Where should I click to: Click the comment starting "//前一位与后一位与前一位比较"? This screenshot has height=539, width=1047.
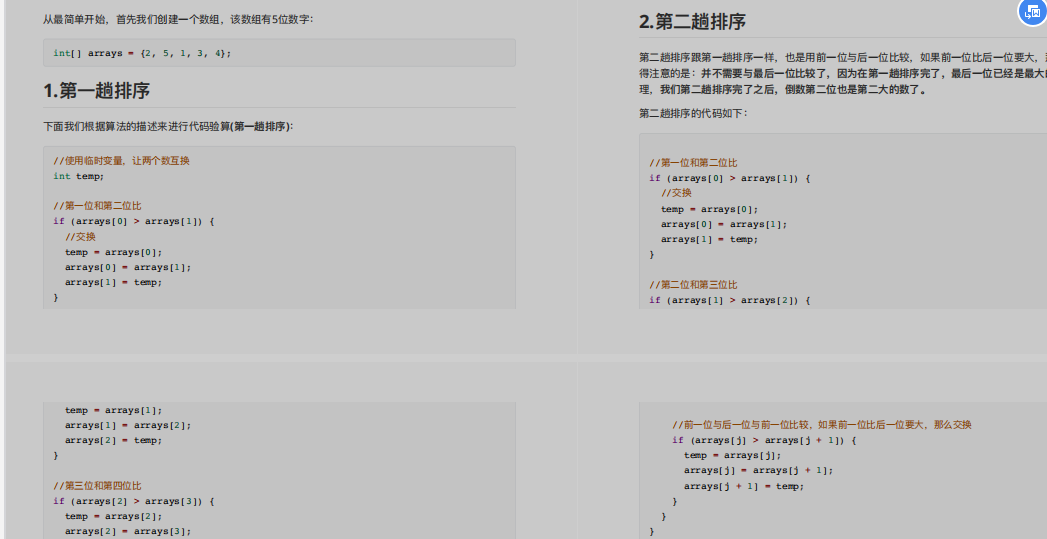click(x=822, y=425)
